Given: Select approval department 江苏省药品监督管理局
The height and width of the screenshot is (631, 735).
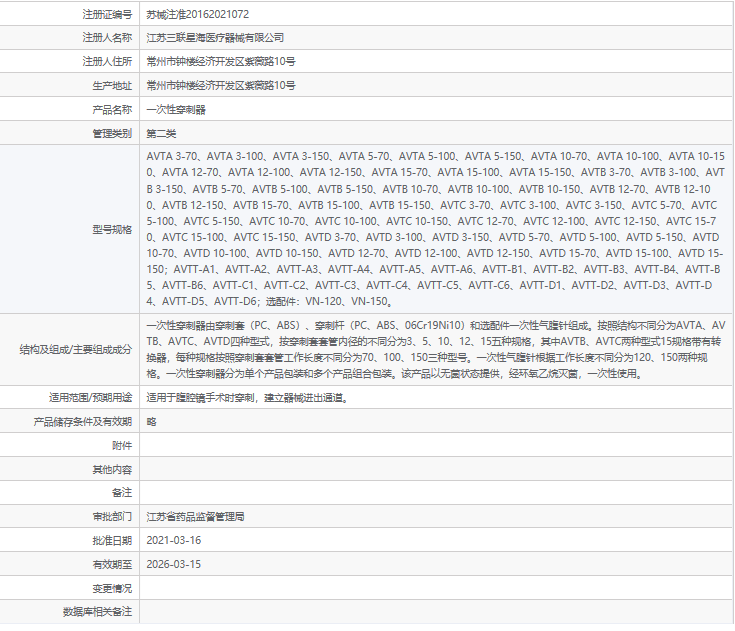Looking at the screenshot, I should pos(195,517).
